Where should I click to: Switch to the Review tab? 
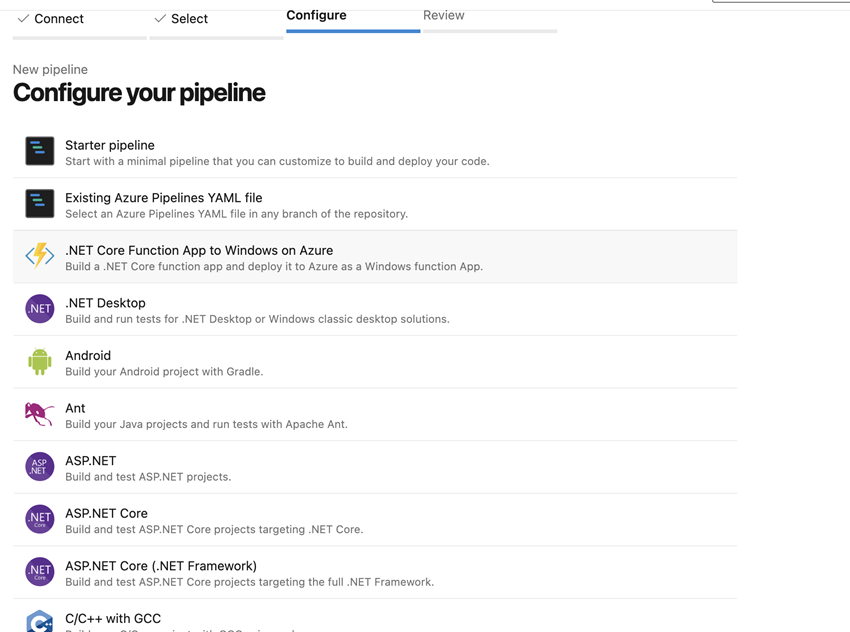[443, 15]
